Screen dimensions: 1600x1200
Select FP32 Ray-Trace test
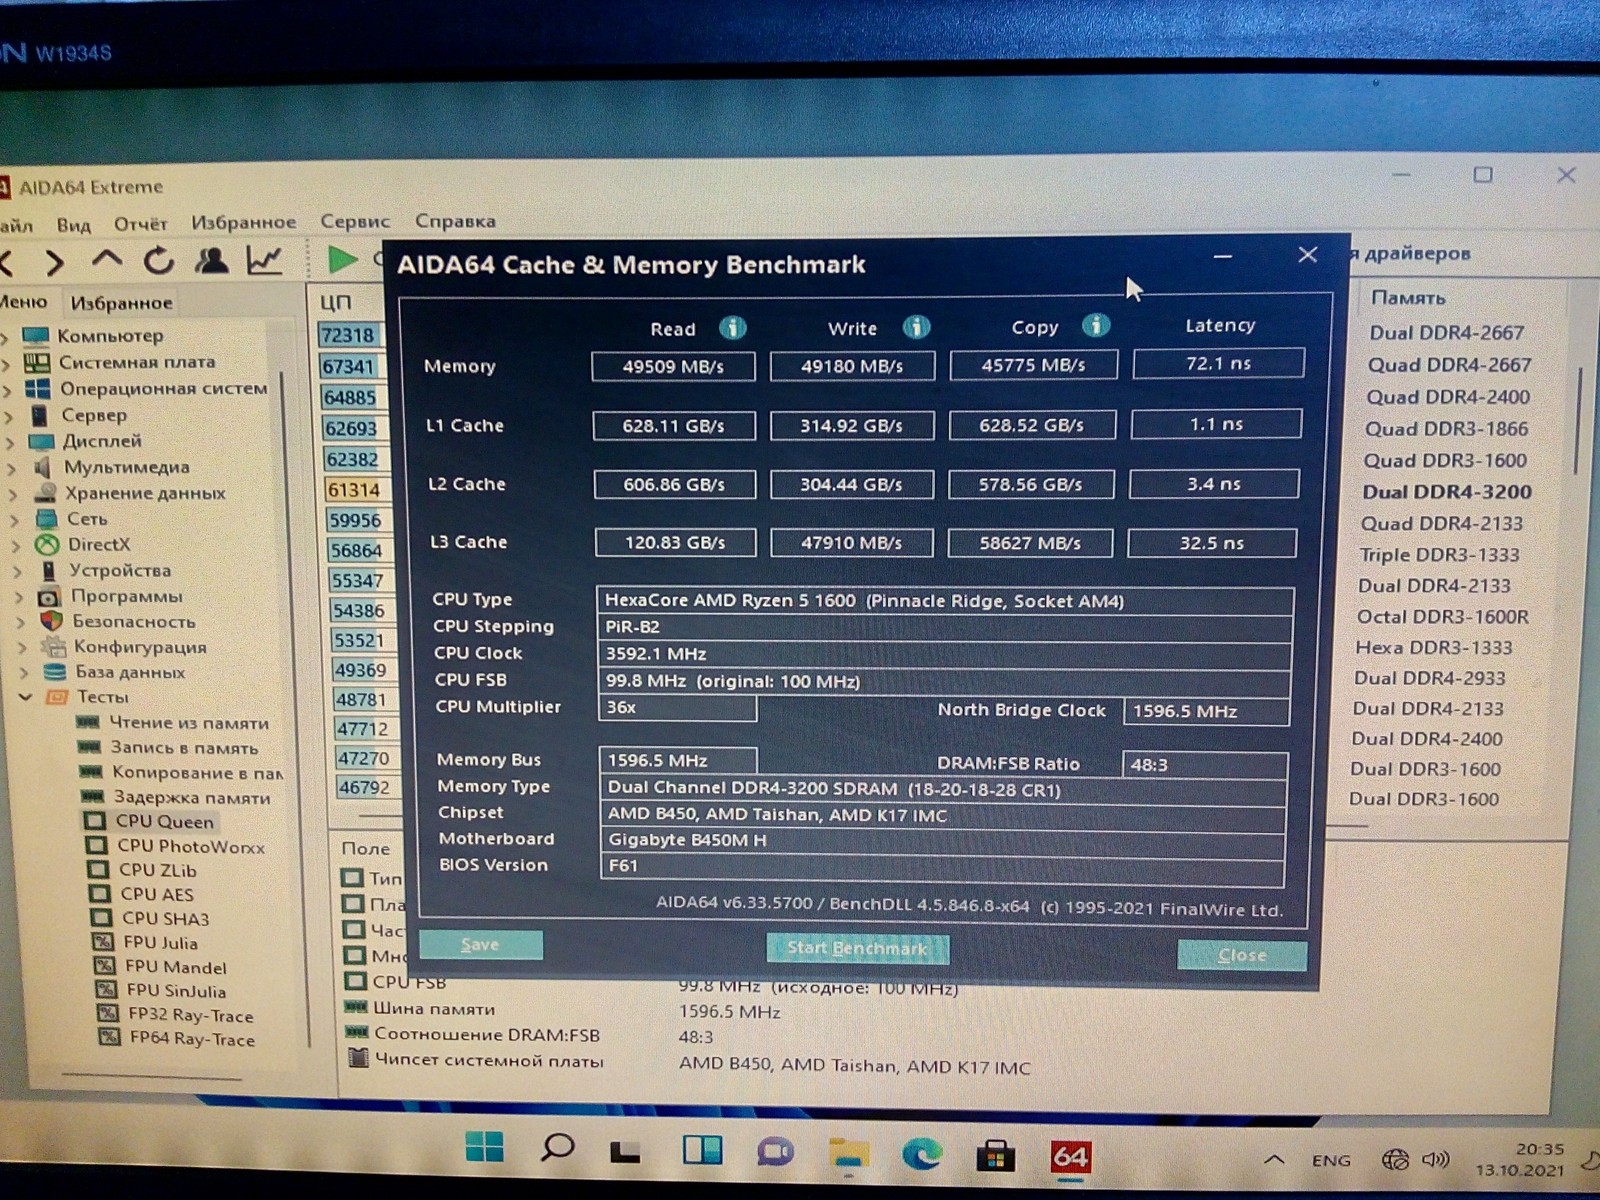pyautogui.click(x=191, y=1015)
